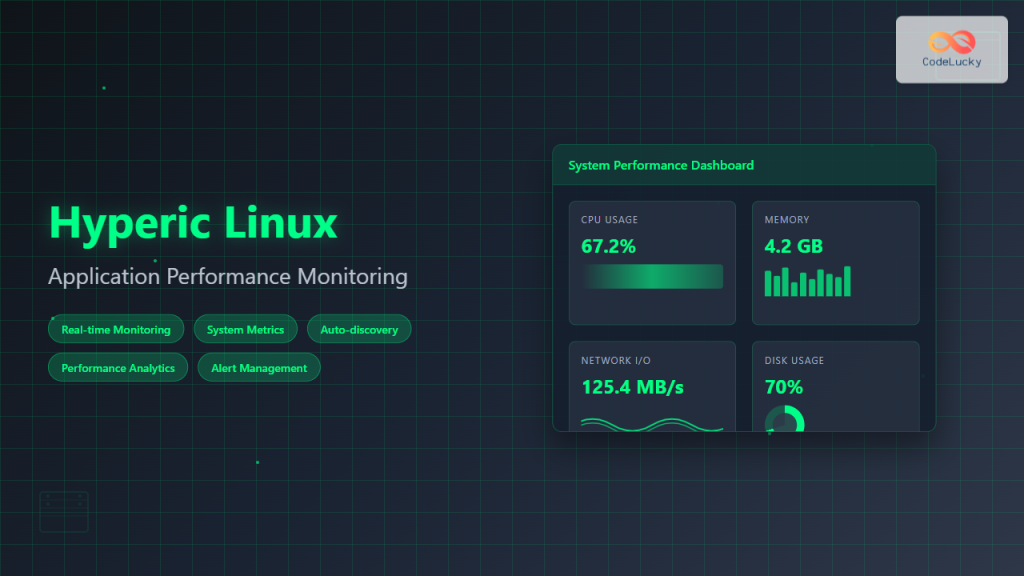Click the System Metrics button

245,328
